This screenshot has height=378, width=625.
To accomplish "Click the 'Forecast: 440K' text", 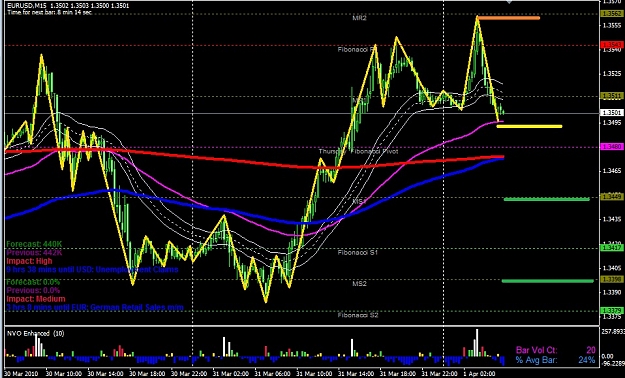I will pyautogui.click(x=34, y=244).
